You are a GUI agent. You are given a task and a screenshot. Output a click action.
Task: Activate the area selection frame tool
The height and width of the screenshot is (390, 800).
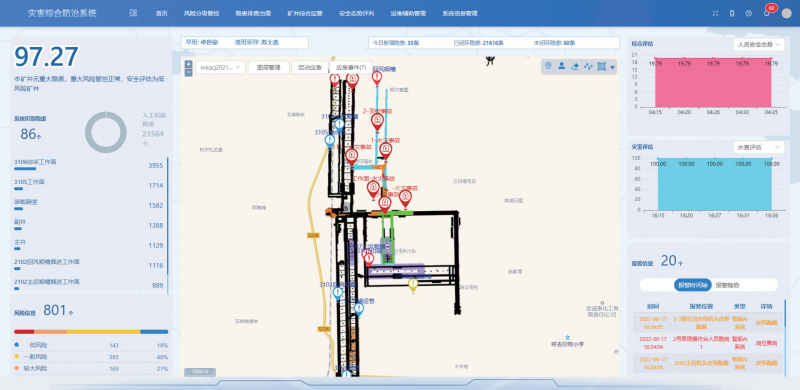coord(601,66)
